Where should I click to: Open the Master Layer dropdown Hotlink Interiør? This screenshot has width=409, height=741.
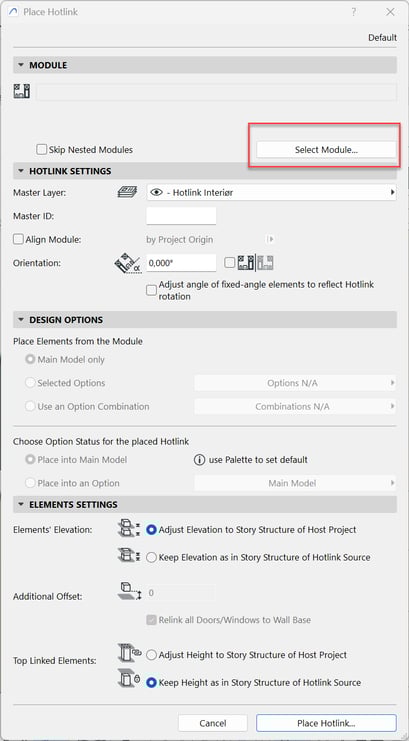point(271,192)
